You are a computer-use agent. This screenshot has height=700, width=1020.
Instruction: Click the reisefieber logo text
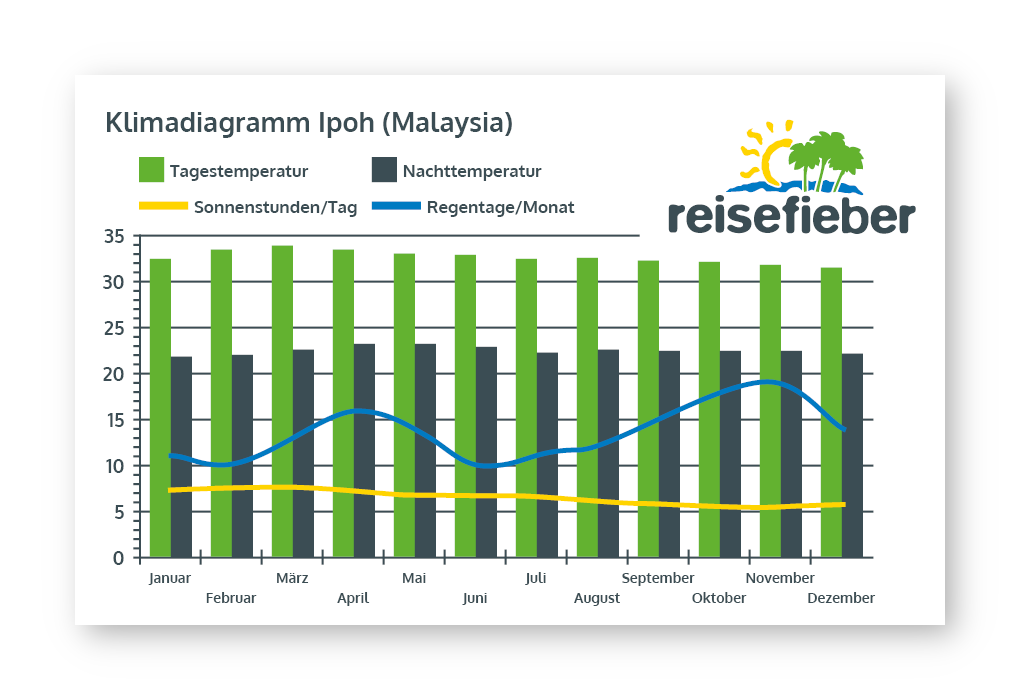[x=790, y=214]
